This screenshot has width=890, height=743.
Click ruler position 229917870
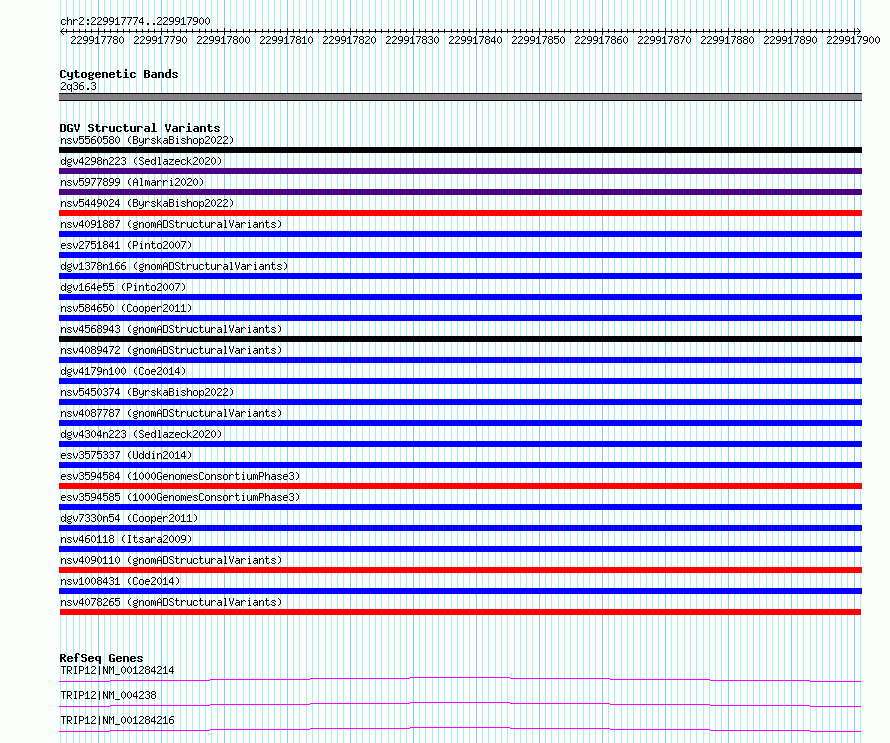pyautogui.click(x=664, y=40)
